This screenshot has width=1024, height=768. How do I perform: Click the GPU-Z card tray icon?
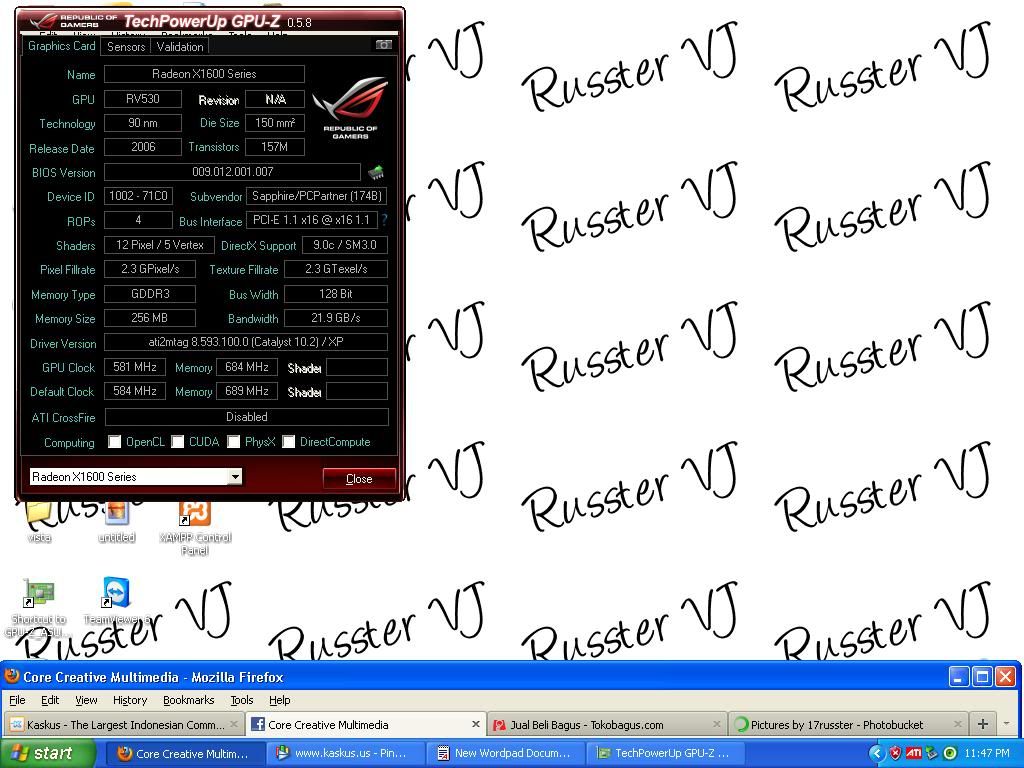coord(932,754)
